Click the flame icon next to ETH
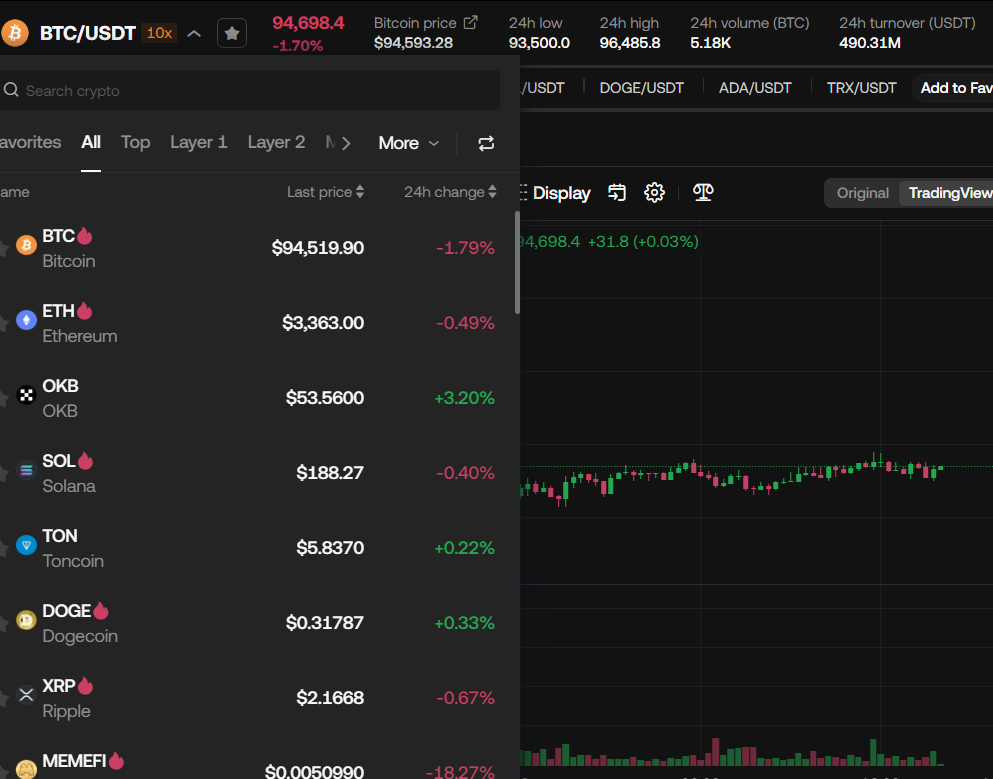Screen dimensions: 993x779 [85, 311]
